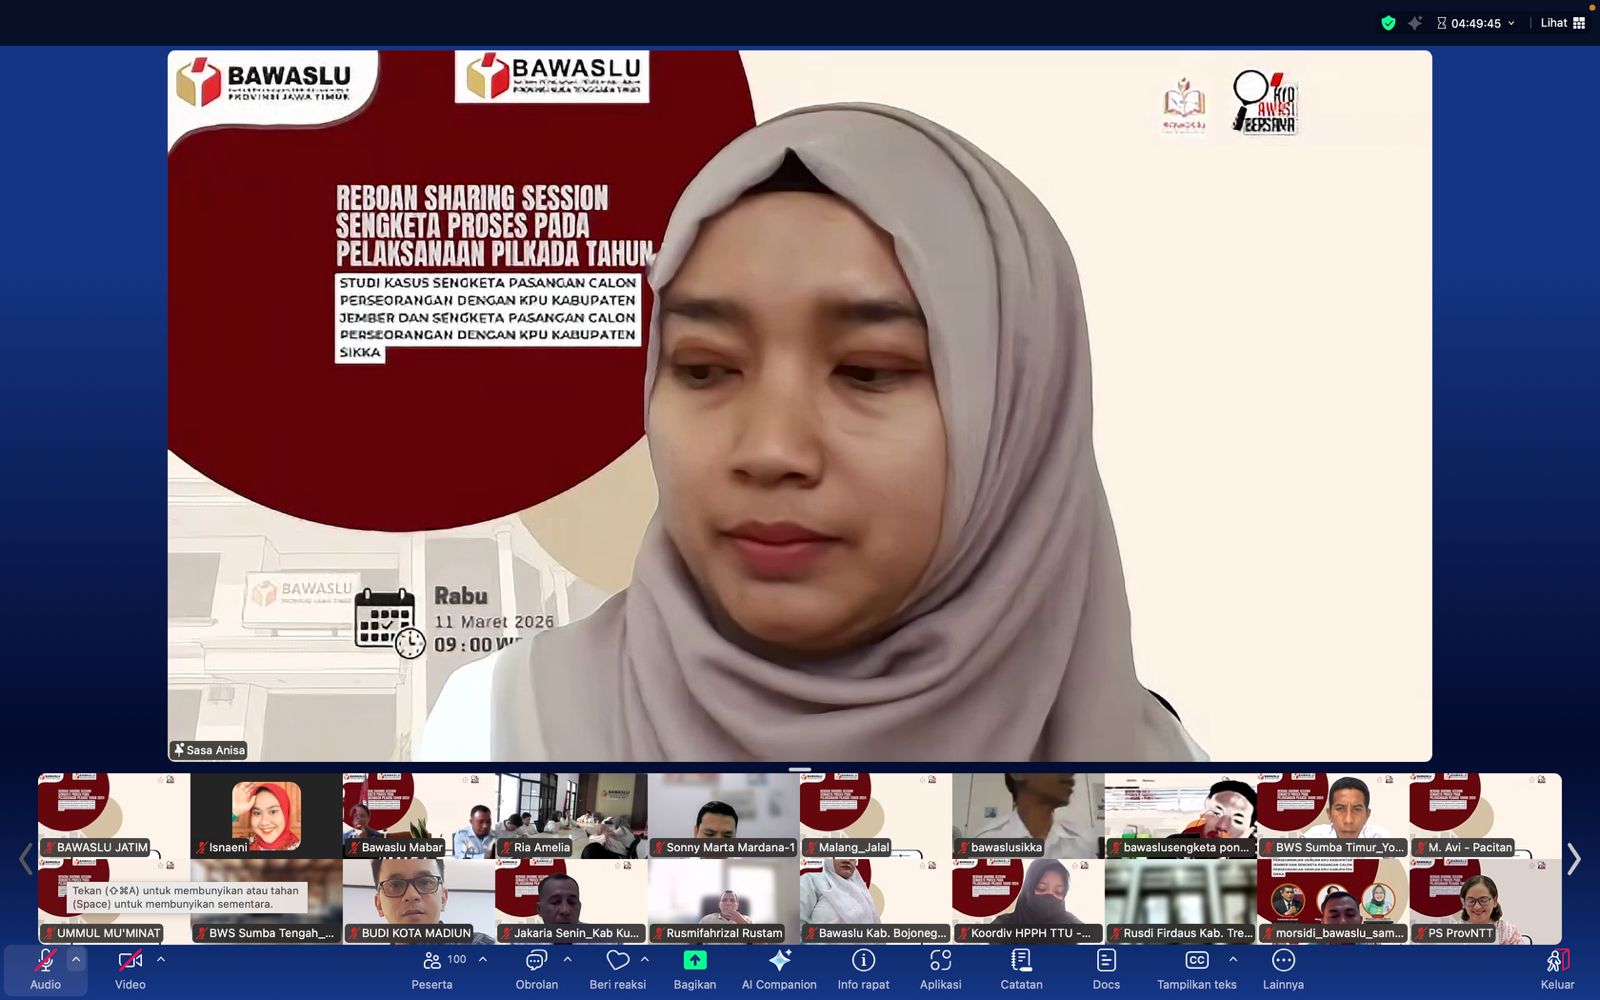This screenshot has height=1000, width=1600.
Task: Open Catatan notes
Action: point(1021,970)
